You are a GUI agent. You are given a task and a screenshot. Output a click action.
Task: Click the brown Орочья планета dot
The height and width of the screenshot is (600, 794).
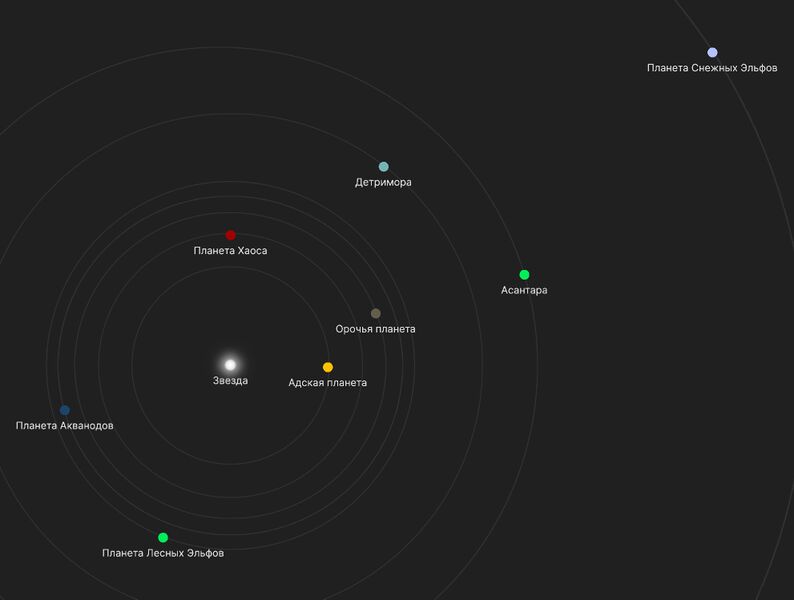[375, 313]
